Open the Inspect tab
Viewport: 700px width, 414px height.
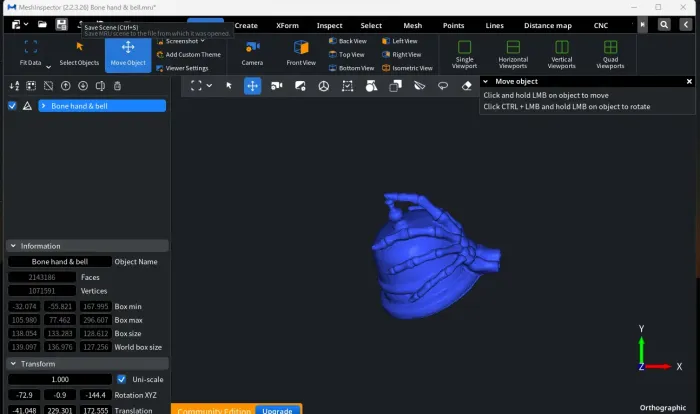pos(329,25)
